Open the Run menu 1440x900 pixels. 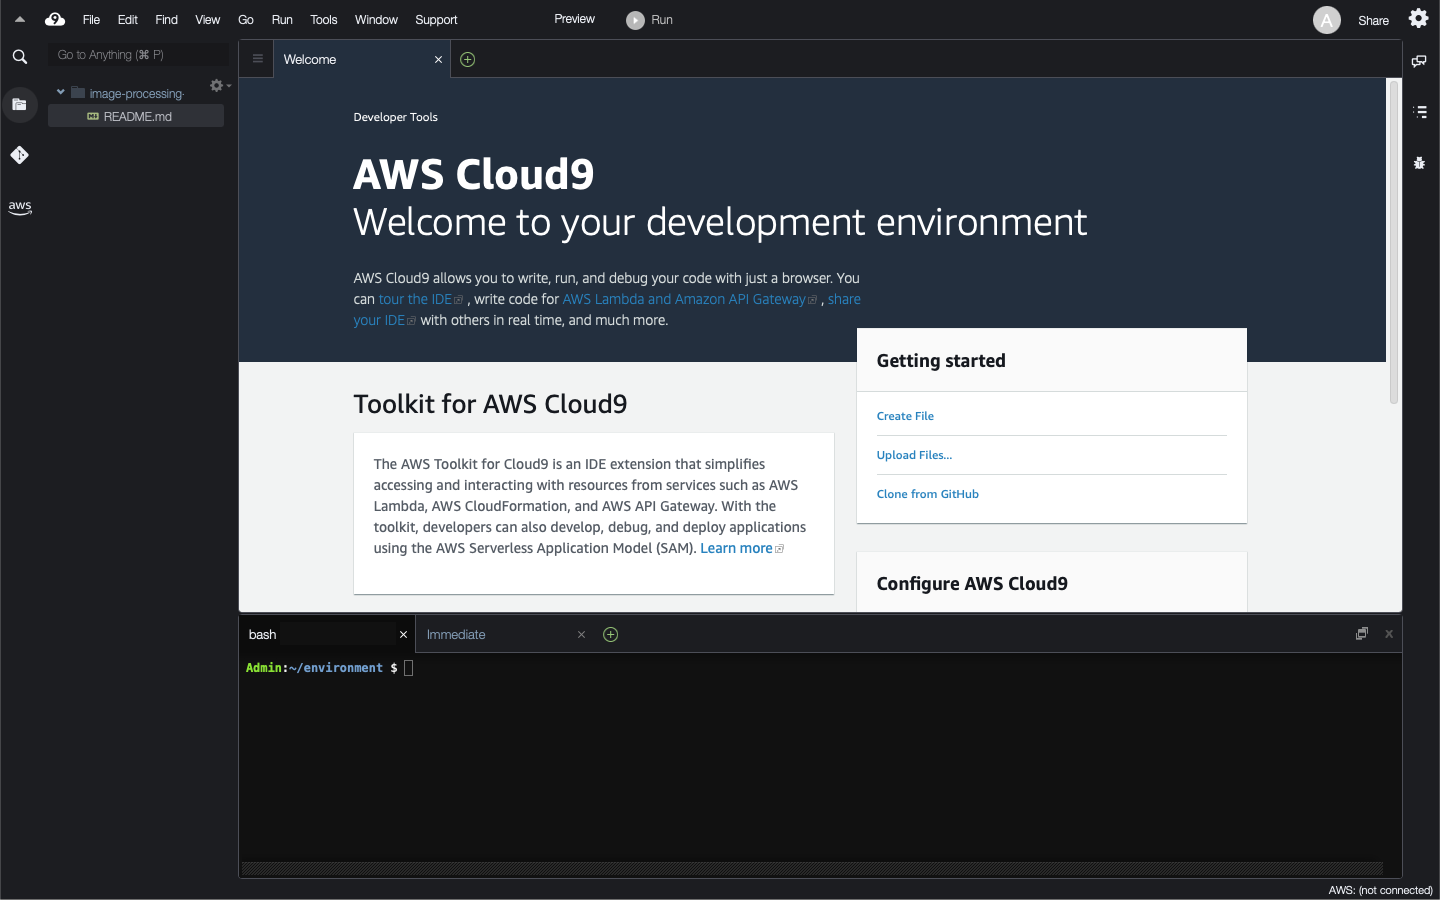[x=282, y=20]
